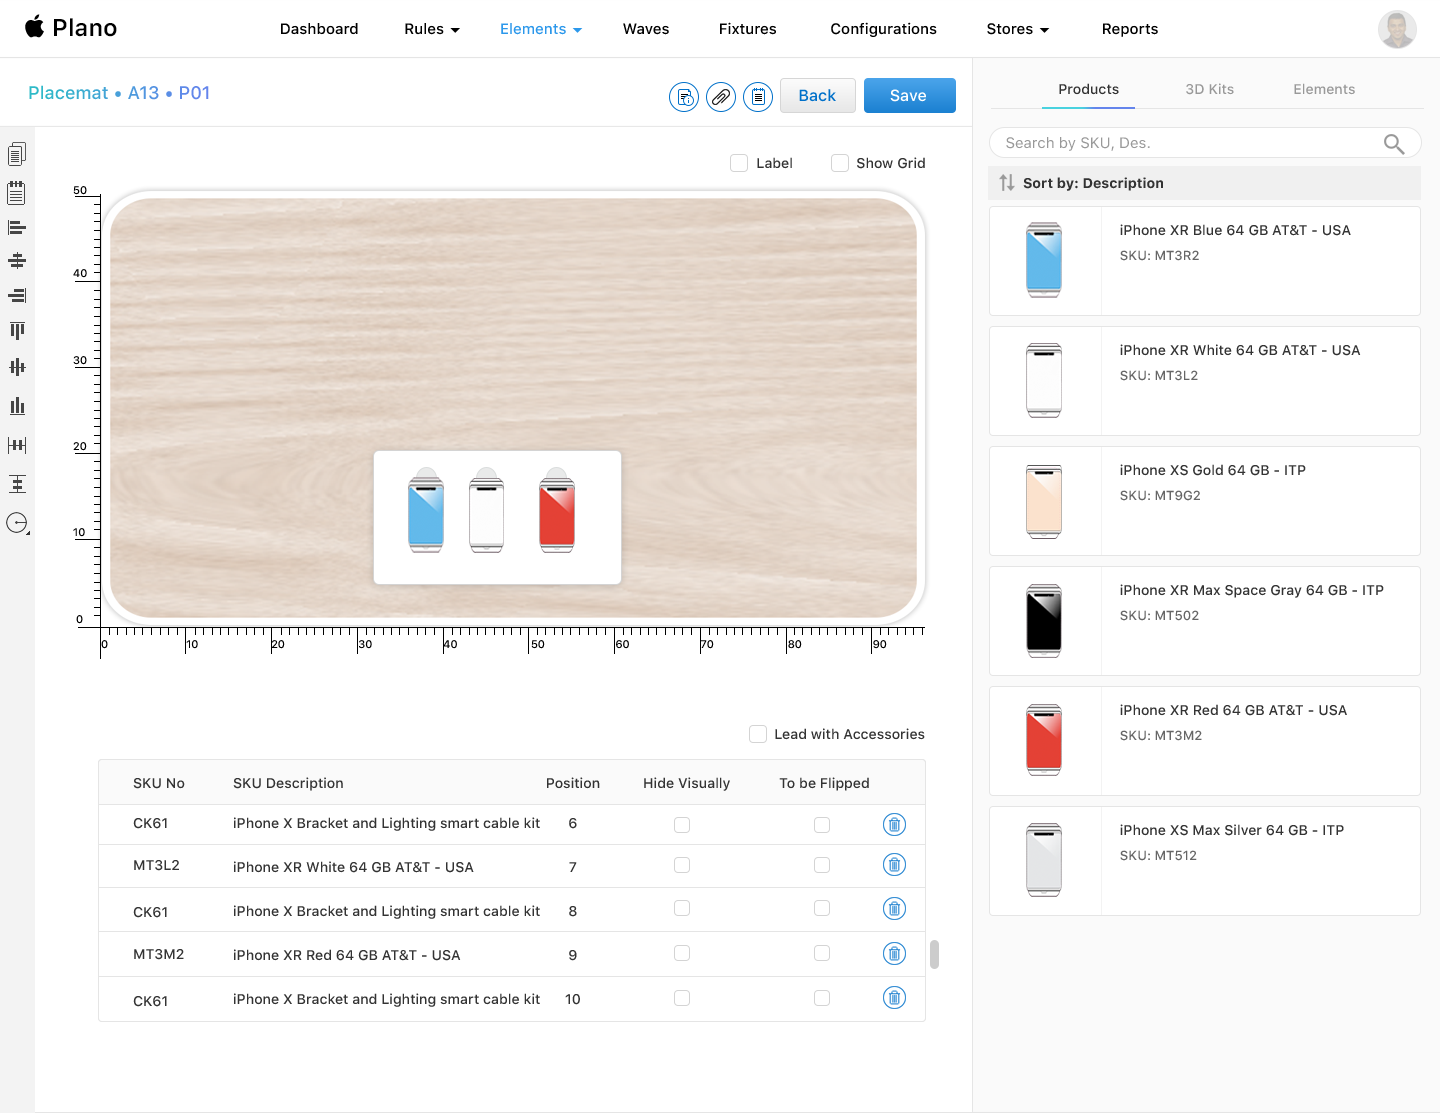1440x1113 pixels.
Task: Open the notes icon next to Back
Action: 758,97
